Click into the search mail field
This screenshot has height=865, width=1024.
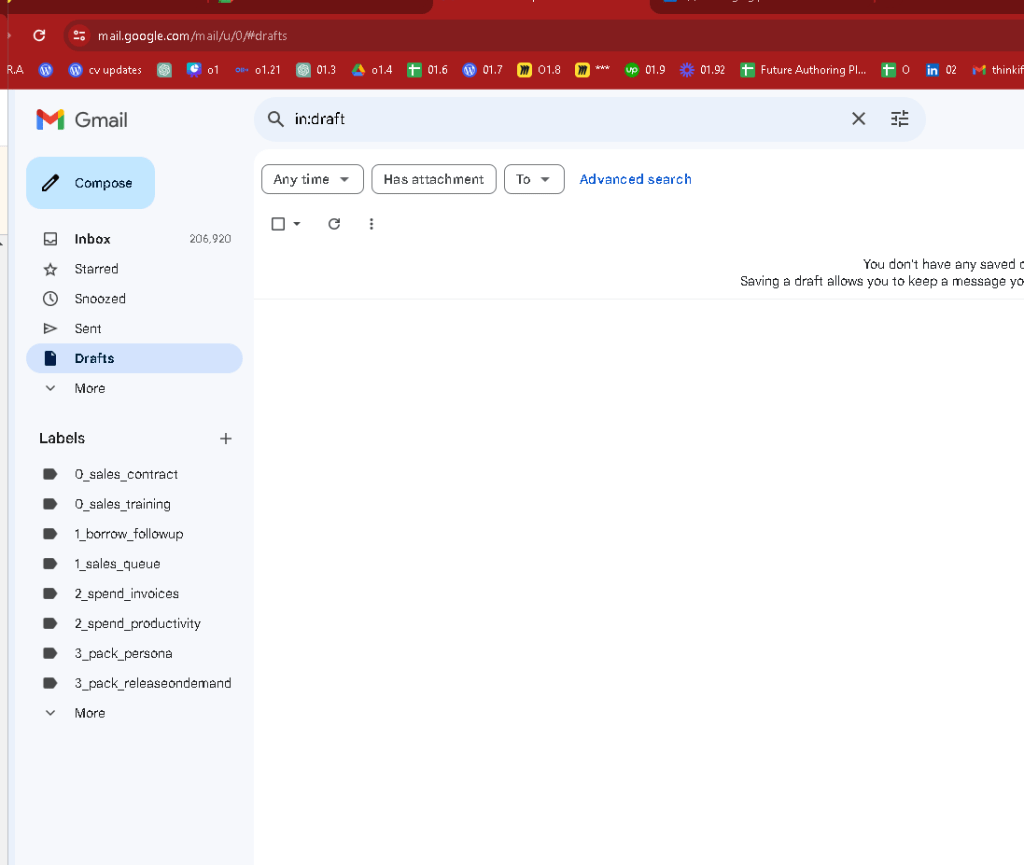coord(565,119)
